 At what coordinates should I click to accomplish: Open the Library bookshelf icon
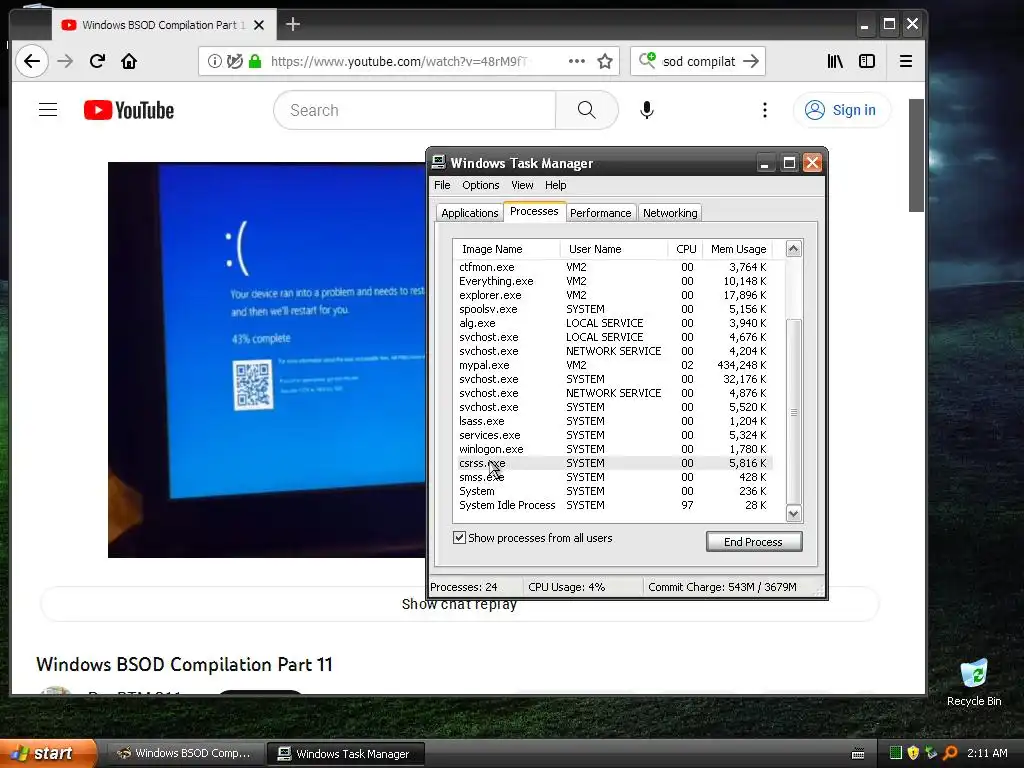point(835,61)
